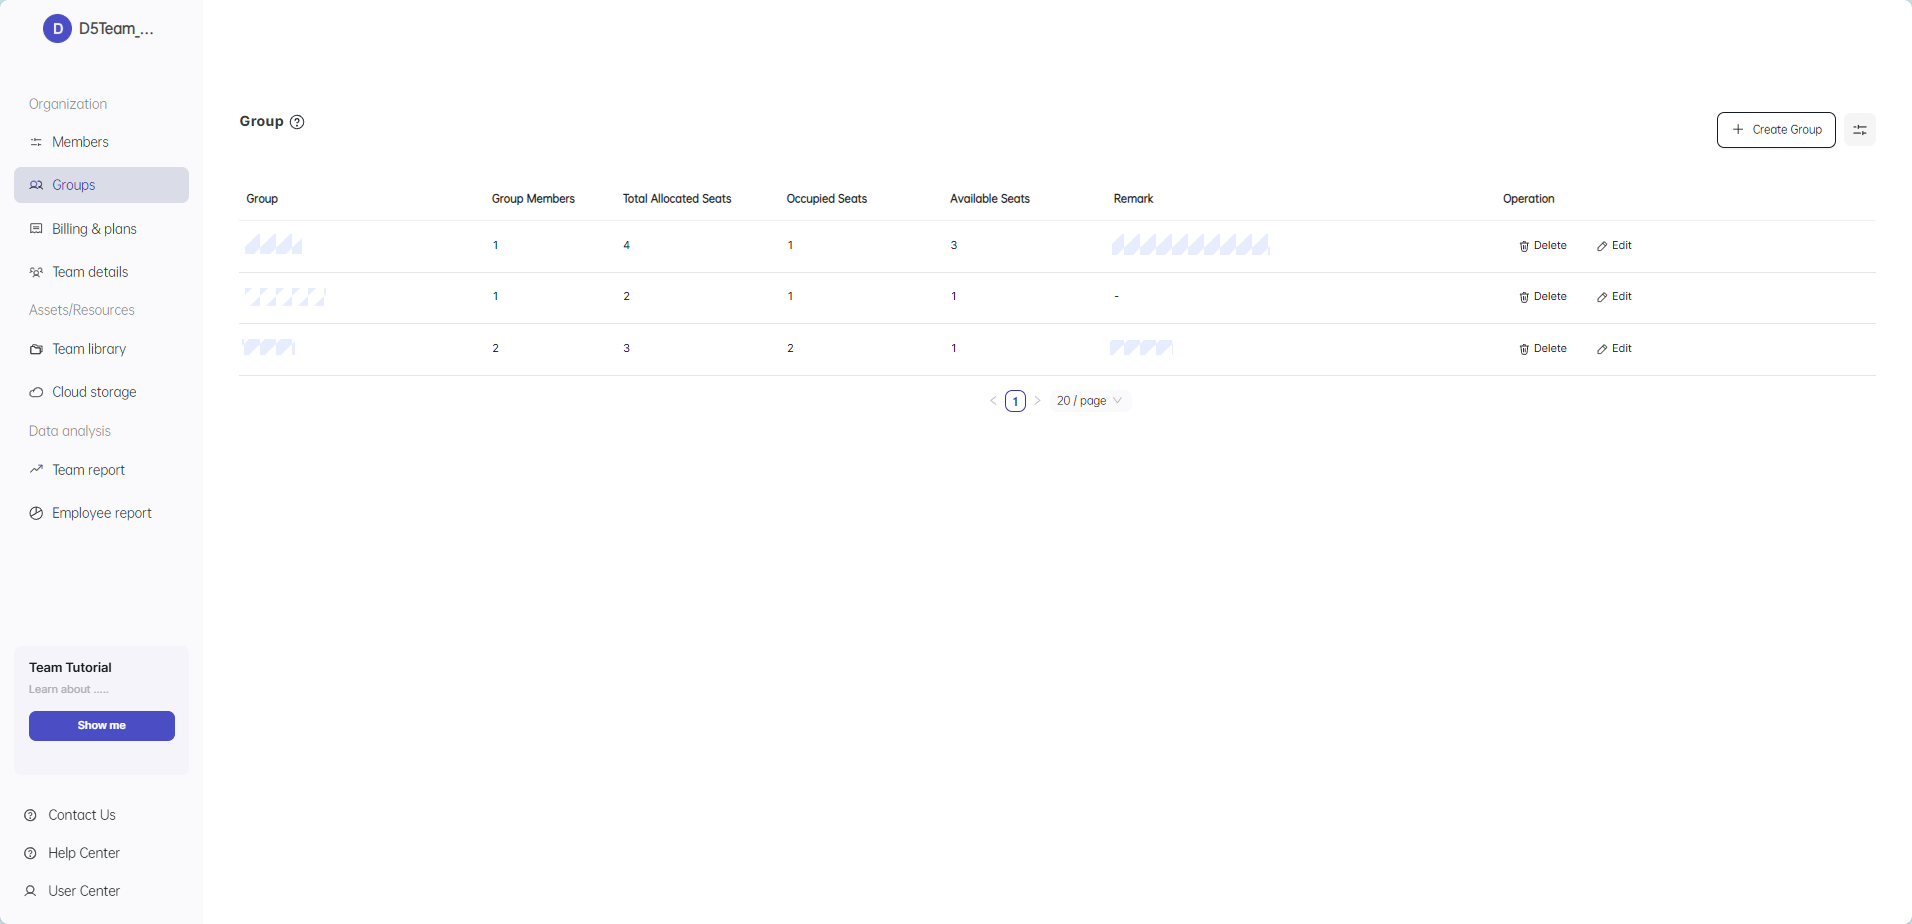
Task: Delete the third group row
Action: click(x=1542, y=349)
